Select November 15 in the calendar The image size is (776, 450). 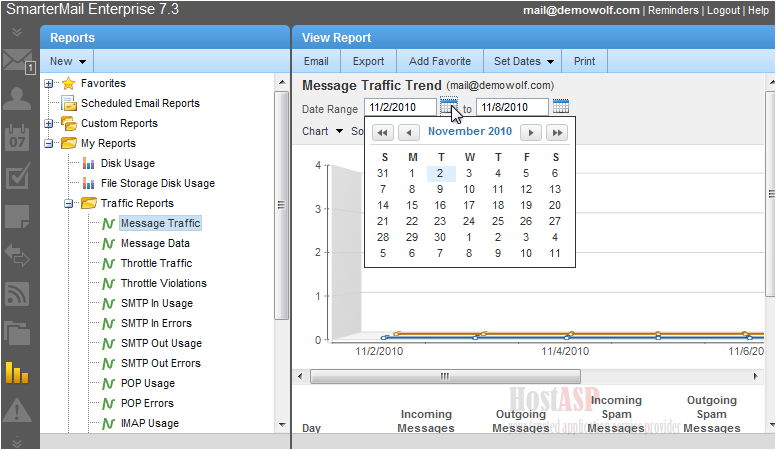point(412,205)
